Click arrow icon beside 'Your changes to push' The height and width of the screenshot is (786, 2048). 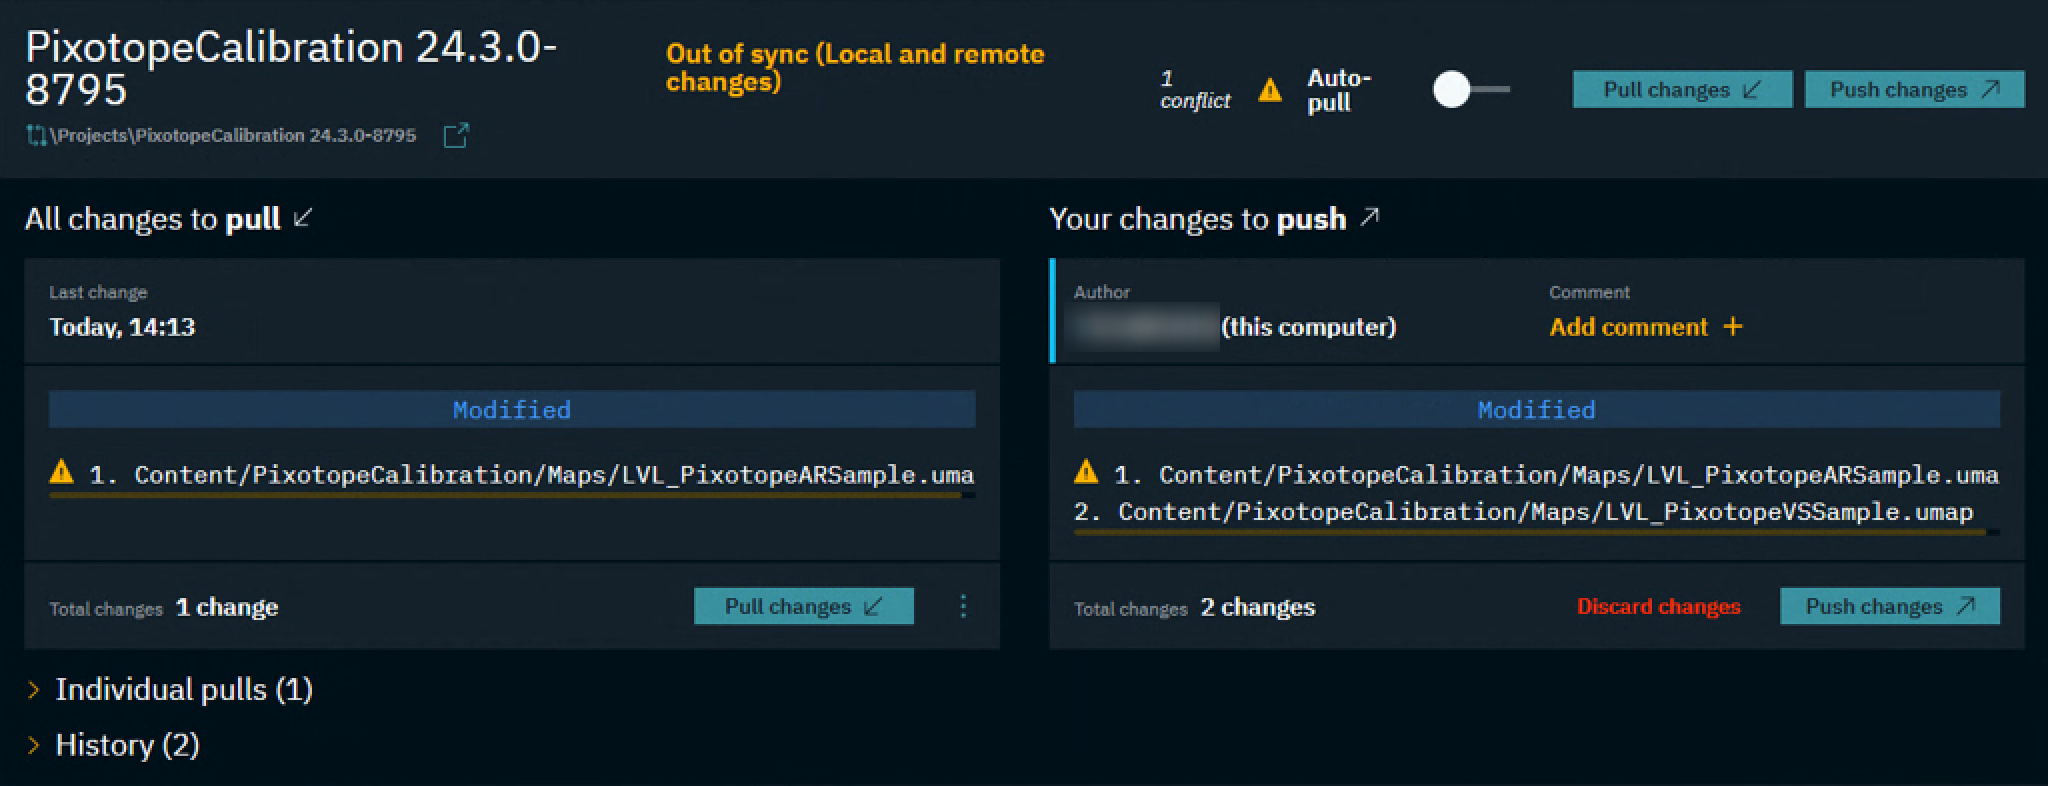pyautogui.click(x=1370, y=217)
